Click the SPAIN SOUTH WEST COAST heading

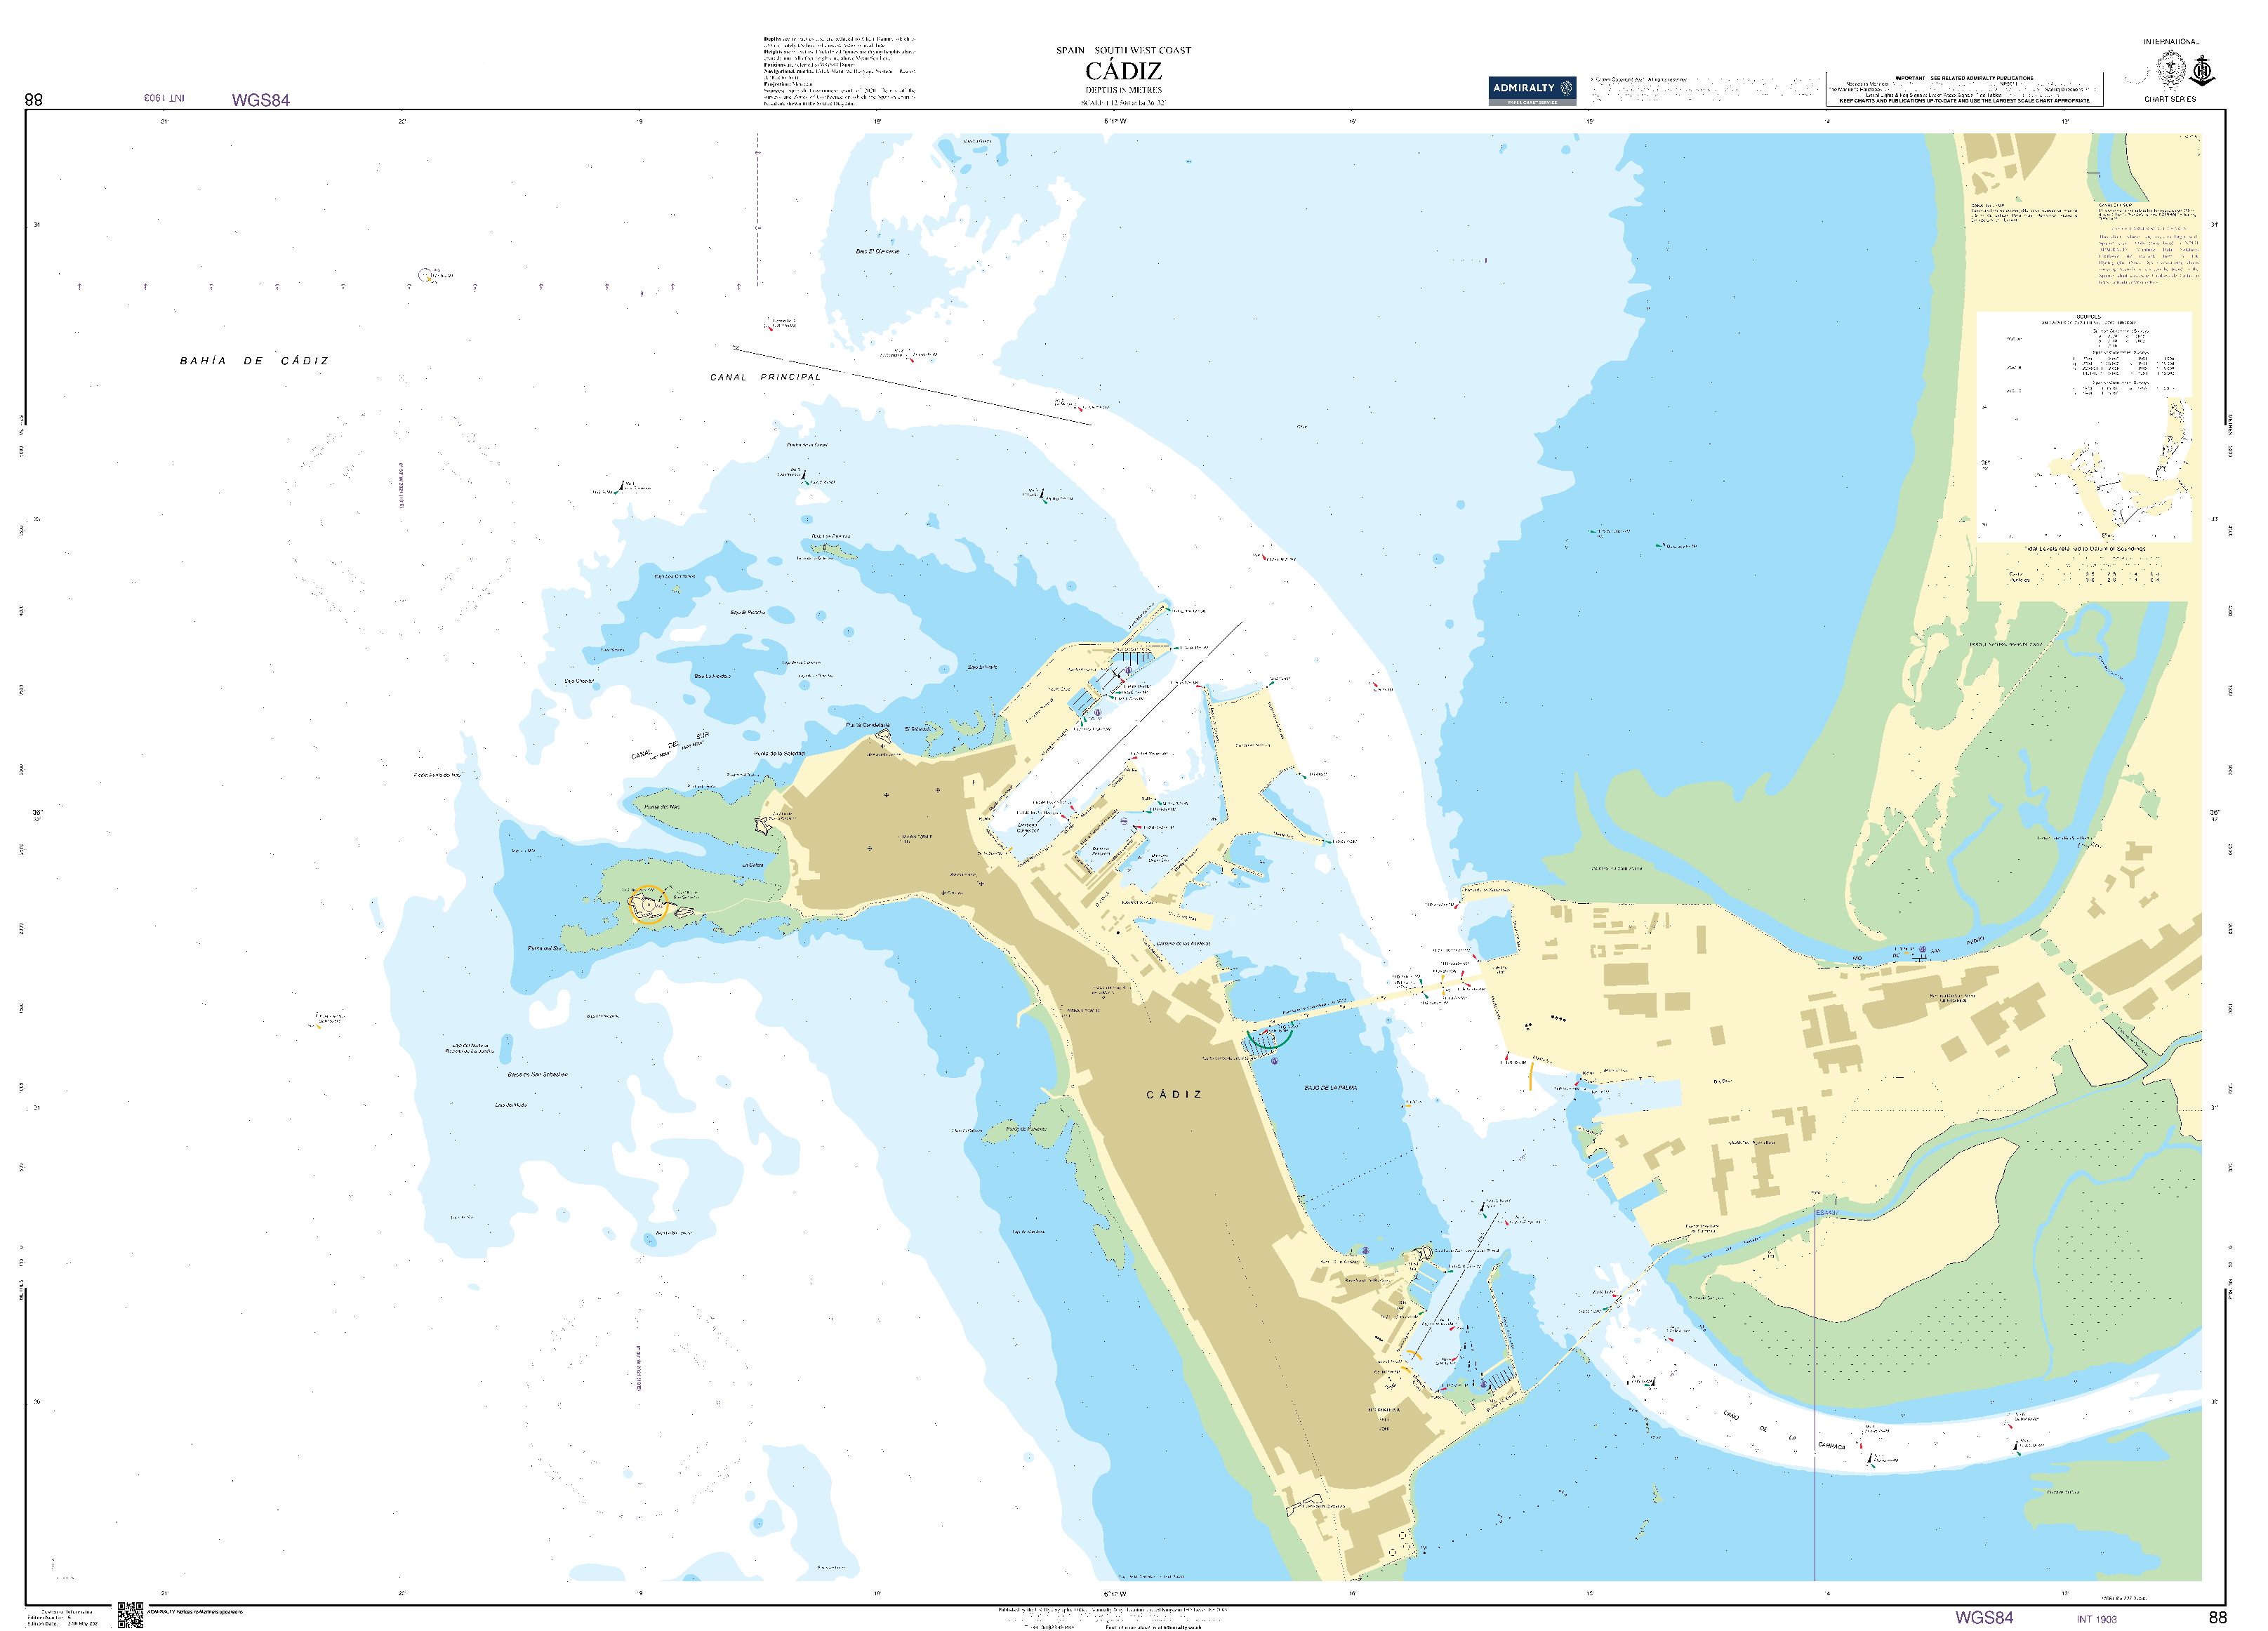click(1124, 50)
